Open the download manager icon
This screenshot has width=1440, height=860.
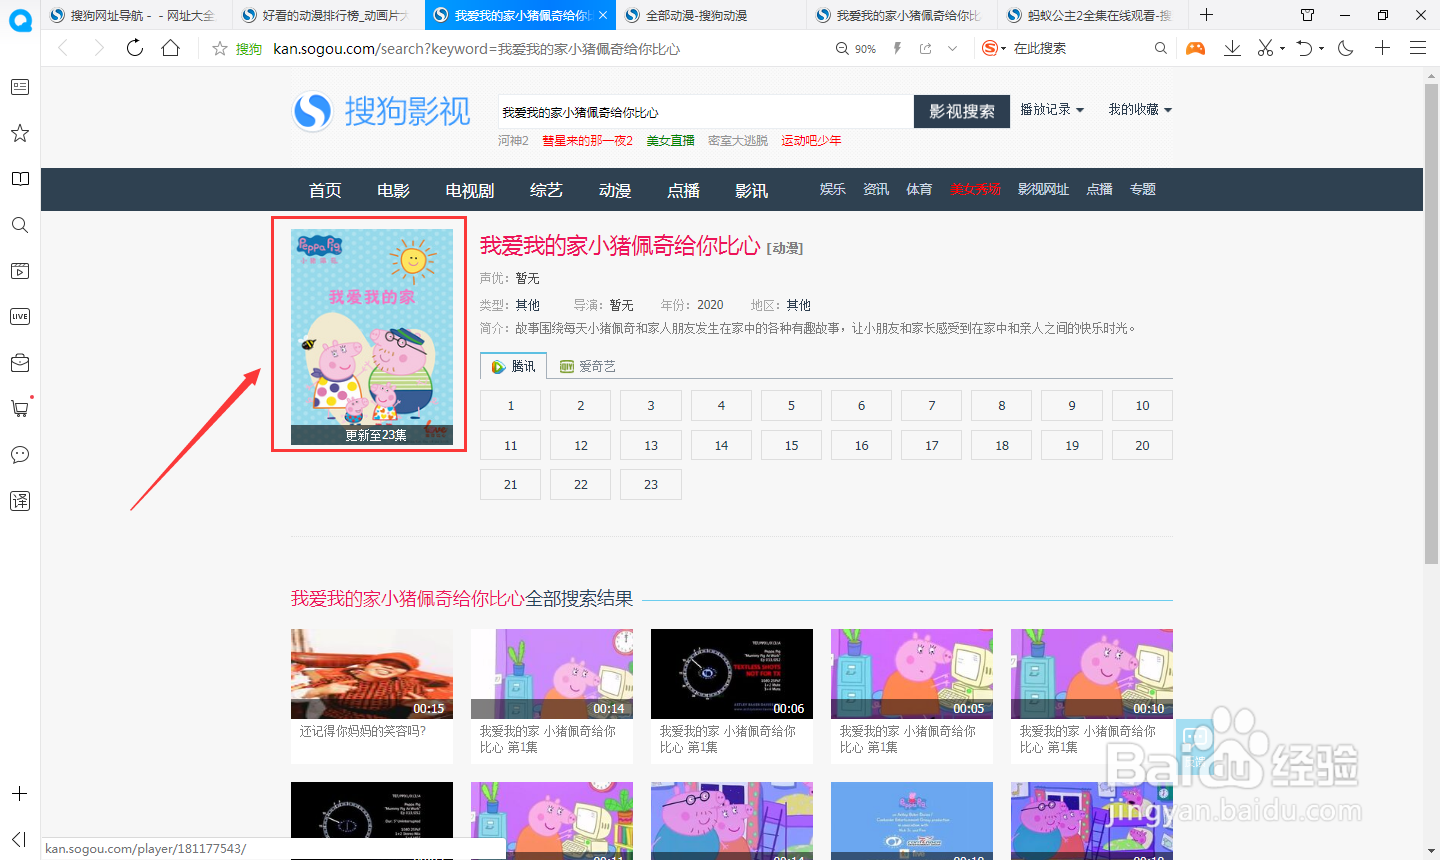[x=1232, y=47]
